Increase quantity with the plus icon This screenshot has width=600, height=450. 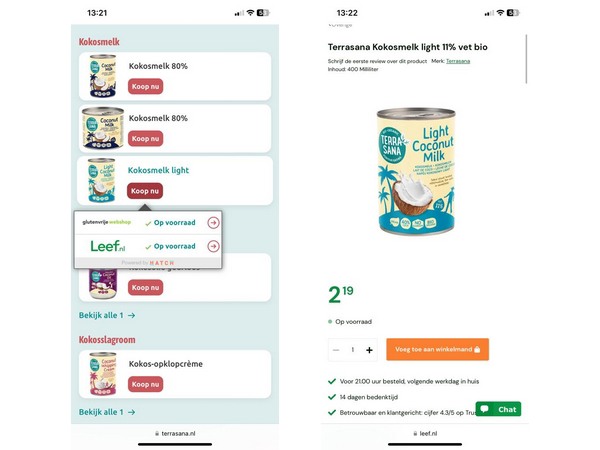tap(369, 350)
